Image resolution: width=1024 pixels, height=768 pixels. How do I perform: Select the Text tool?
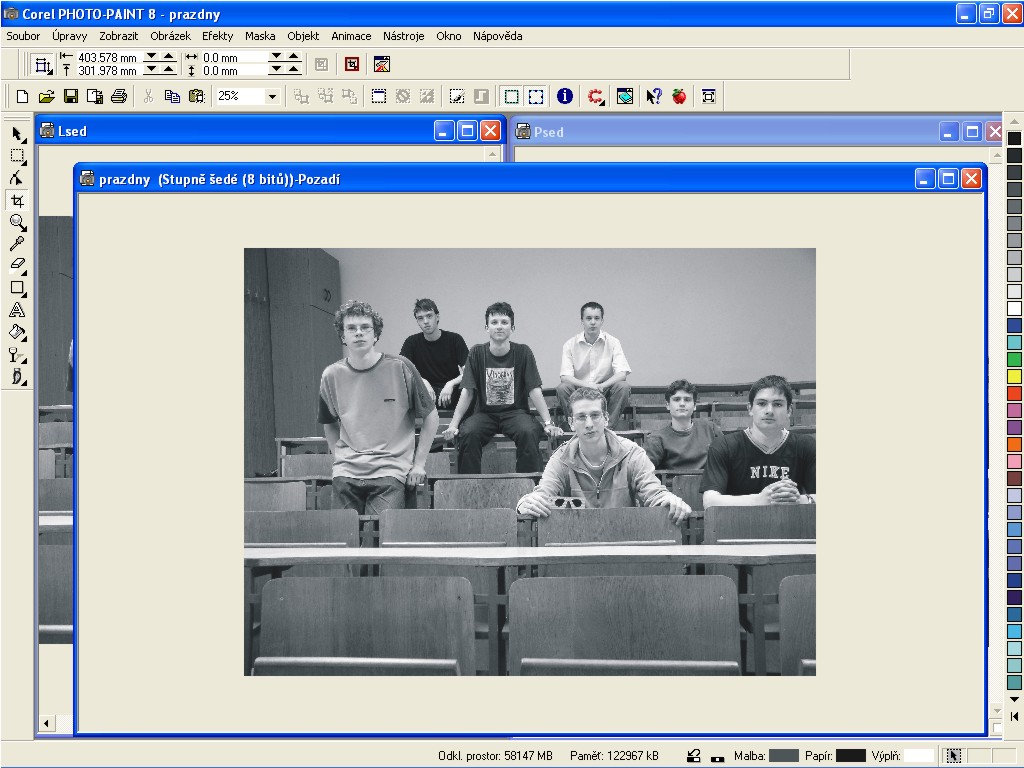point(17,310)
